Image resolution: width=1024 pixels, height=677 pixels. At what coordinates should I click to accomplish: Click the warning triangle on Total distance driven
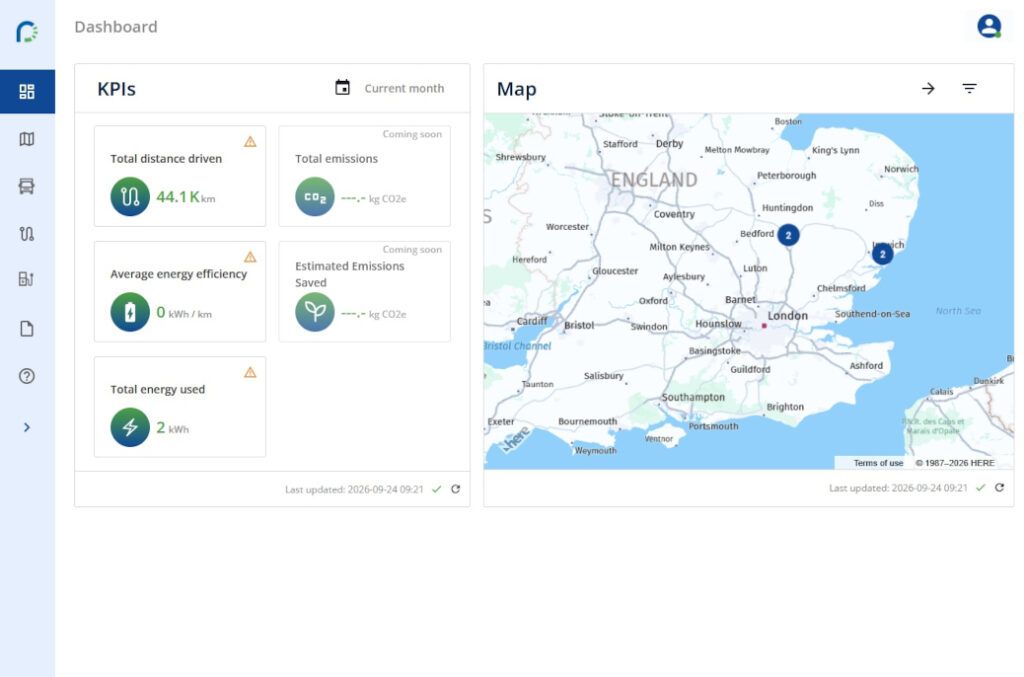(250, 142)
